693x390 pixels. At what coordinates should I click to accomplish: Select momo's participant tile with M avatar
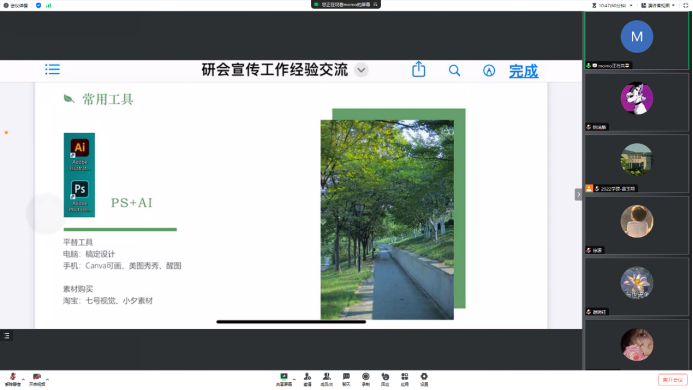click(x=636, y=41)
